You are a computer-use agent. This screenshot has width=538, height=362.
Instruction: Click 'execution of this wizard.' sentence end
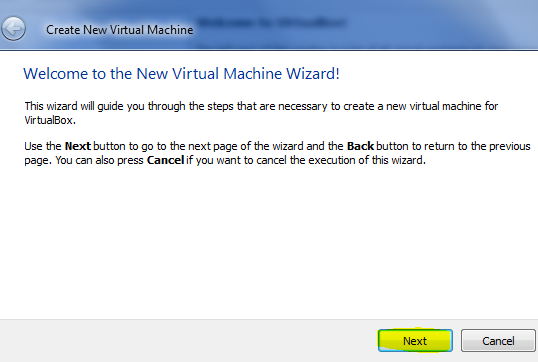coord(358,160)
